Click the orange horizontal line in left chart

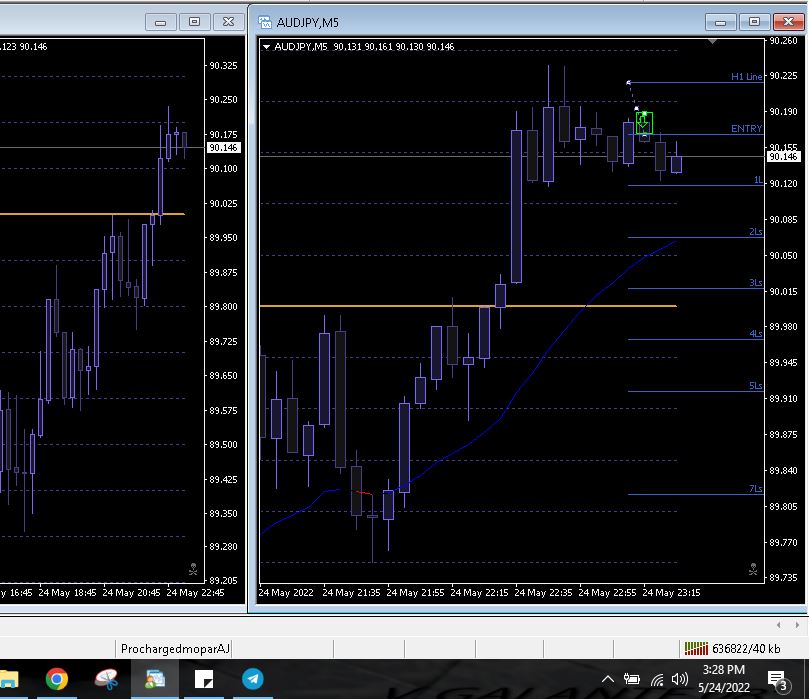coord(92,214)
